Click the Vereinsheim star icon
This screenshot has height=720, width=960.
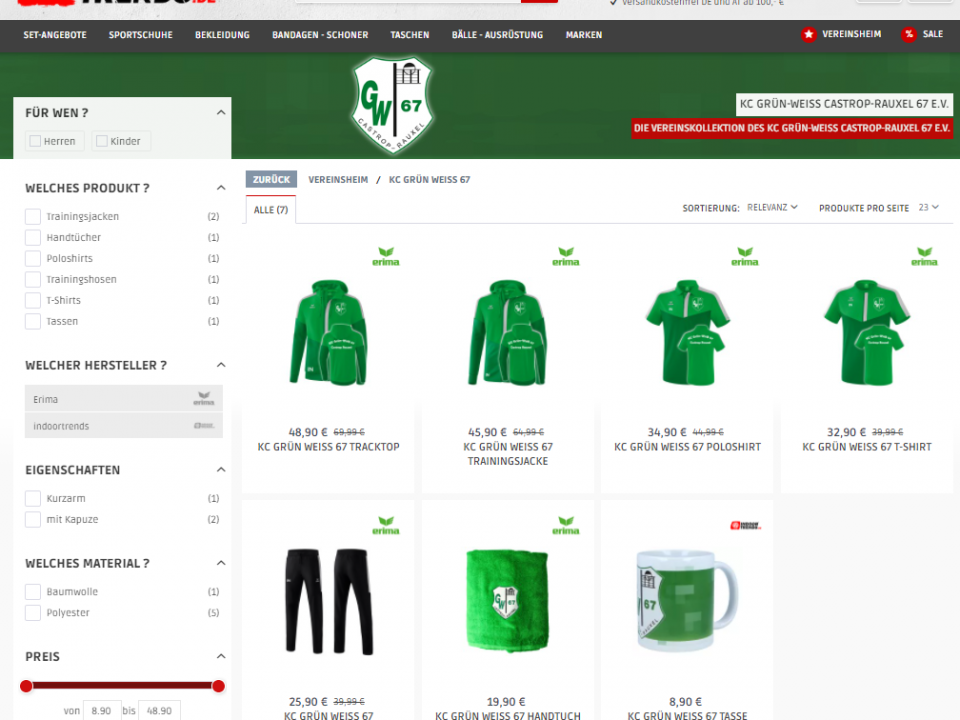click(x=808, y=34)
